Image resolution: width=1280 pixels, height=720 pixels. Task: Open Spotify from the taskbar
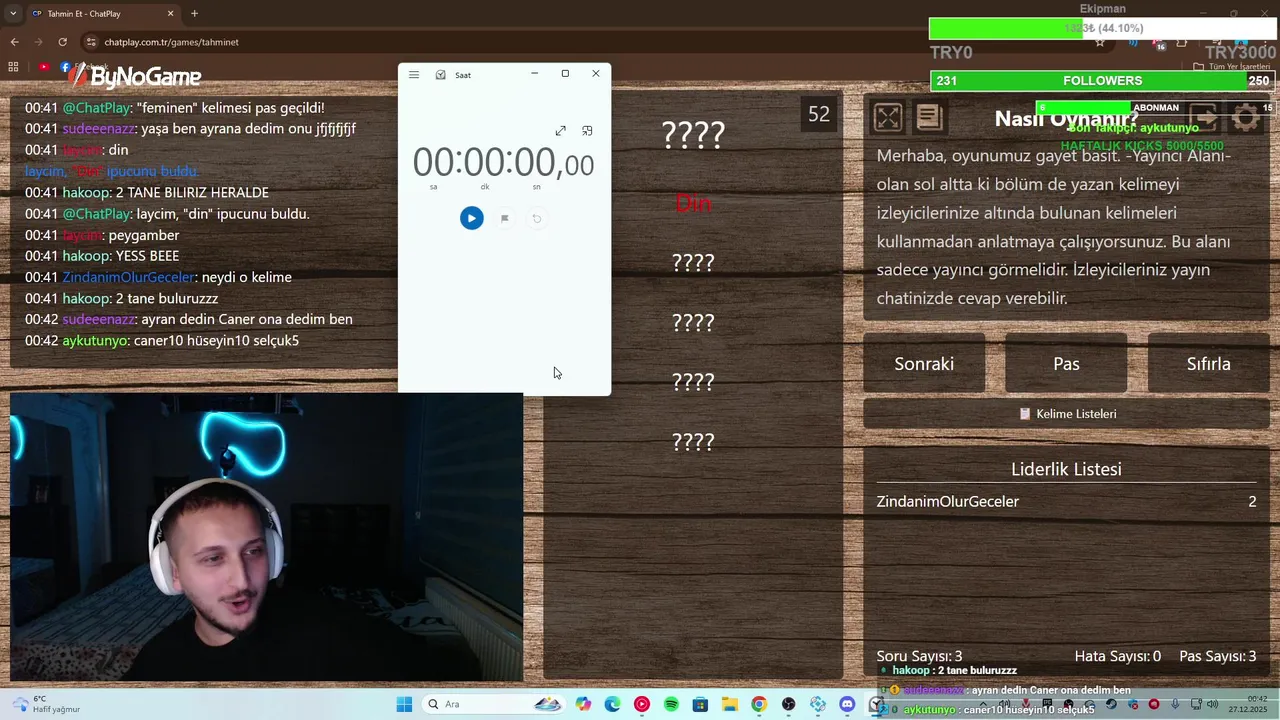pos(671,704)
